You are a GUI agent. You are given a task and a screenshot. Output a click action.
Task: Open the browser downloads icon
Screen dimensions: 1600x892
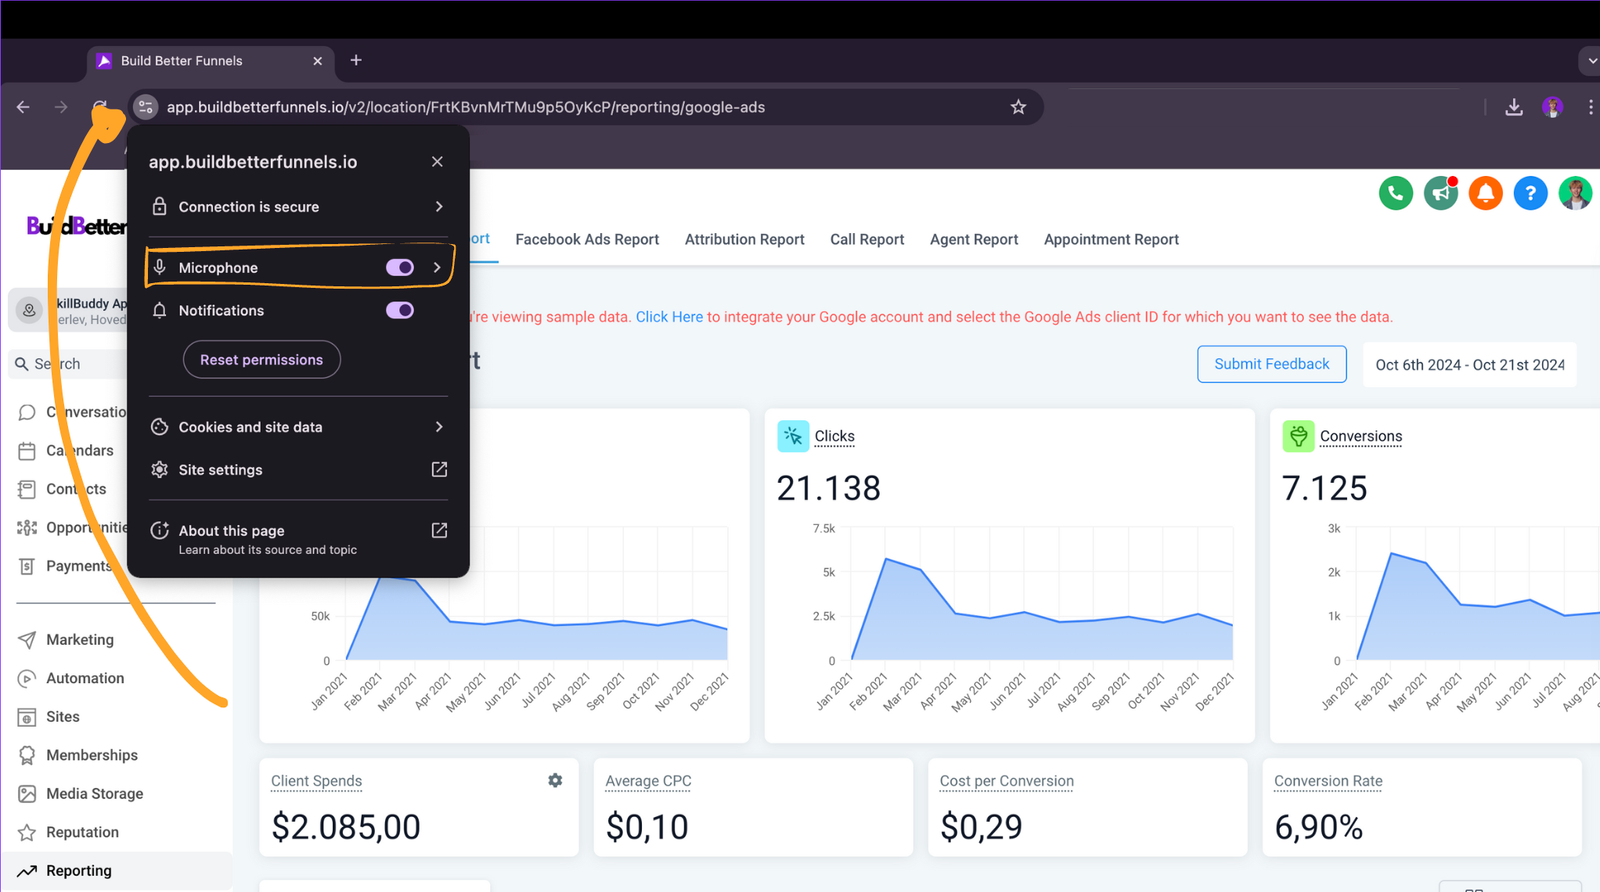click(1514, 107)
